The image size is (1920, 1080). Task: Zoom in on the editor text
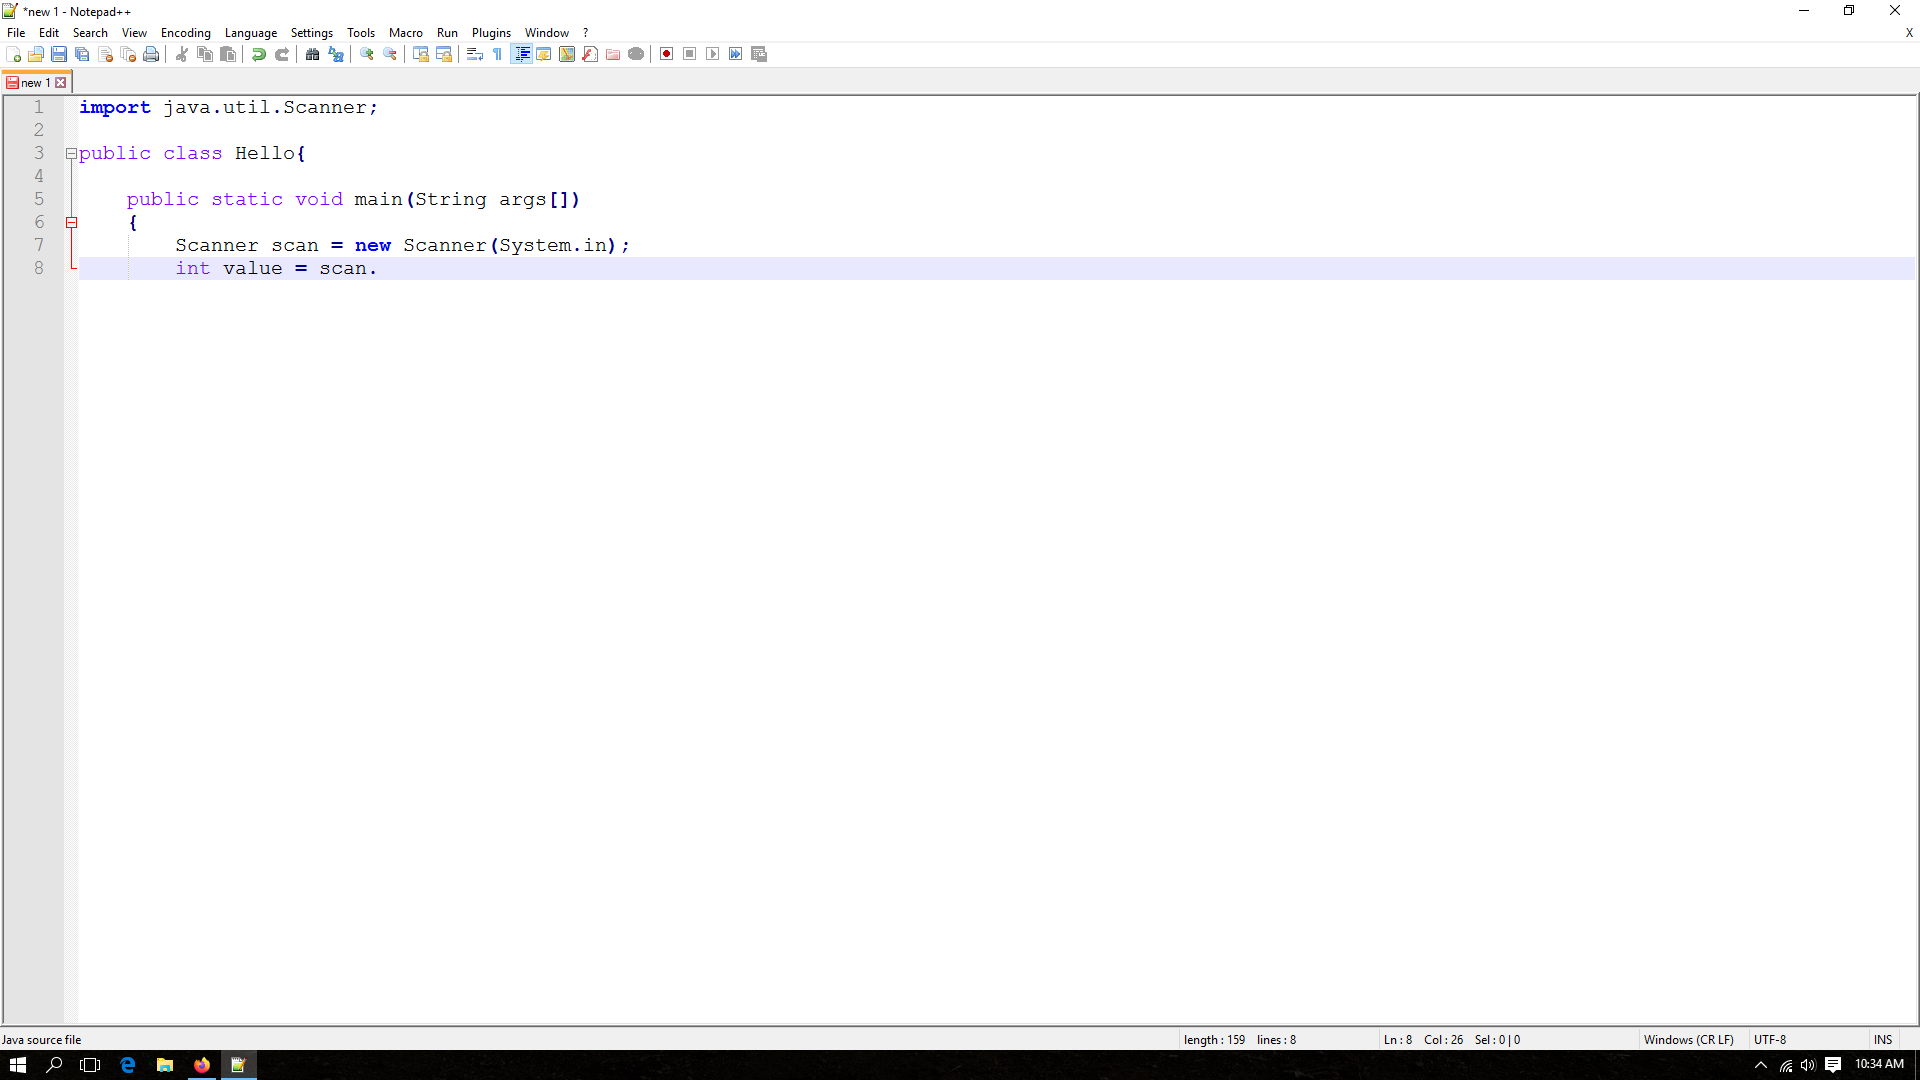point(367,54)
